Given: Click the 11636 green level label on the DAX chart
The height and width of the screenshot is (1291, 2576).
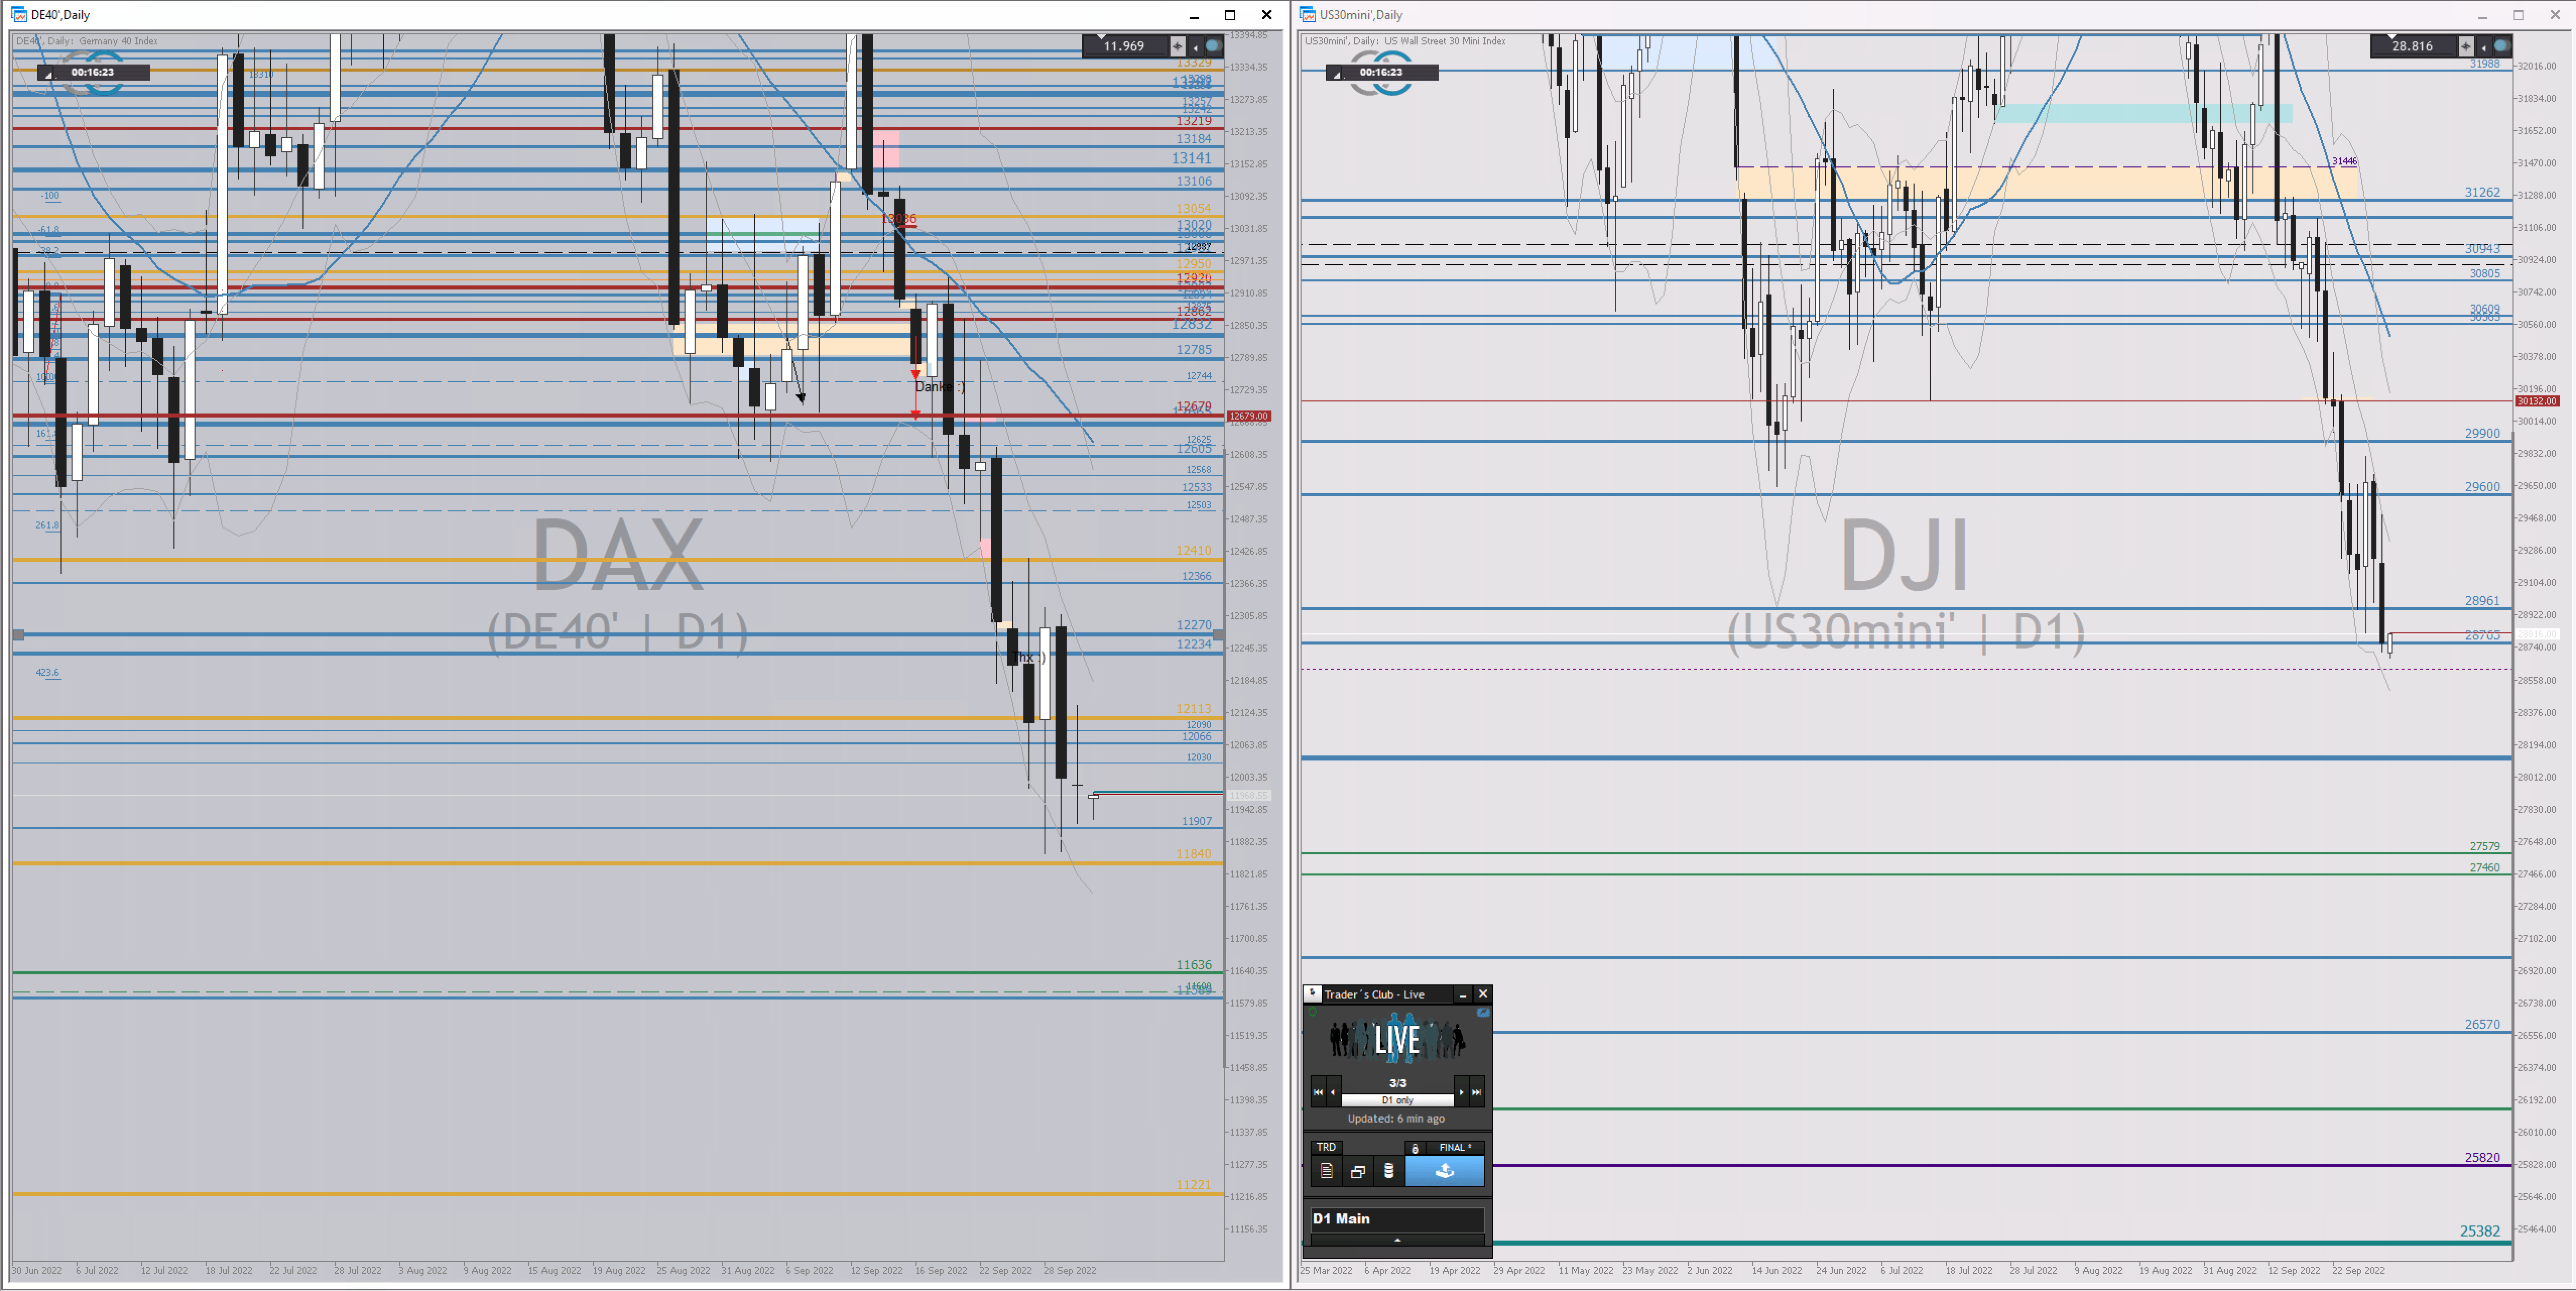Looking at the screenshot, I should [1194, 965].
